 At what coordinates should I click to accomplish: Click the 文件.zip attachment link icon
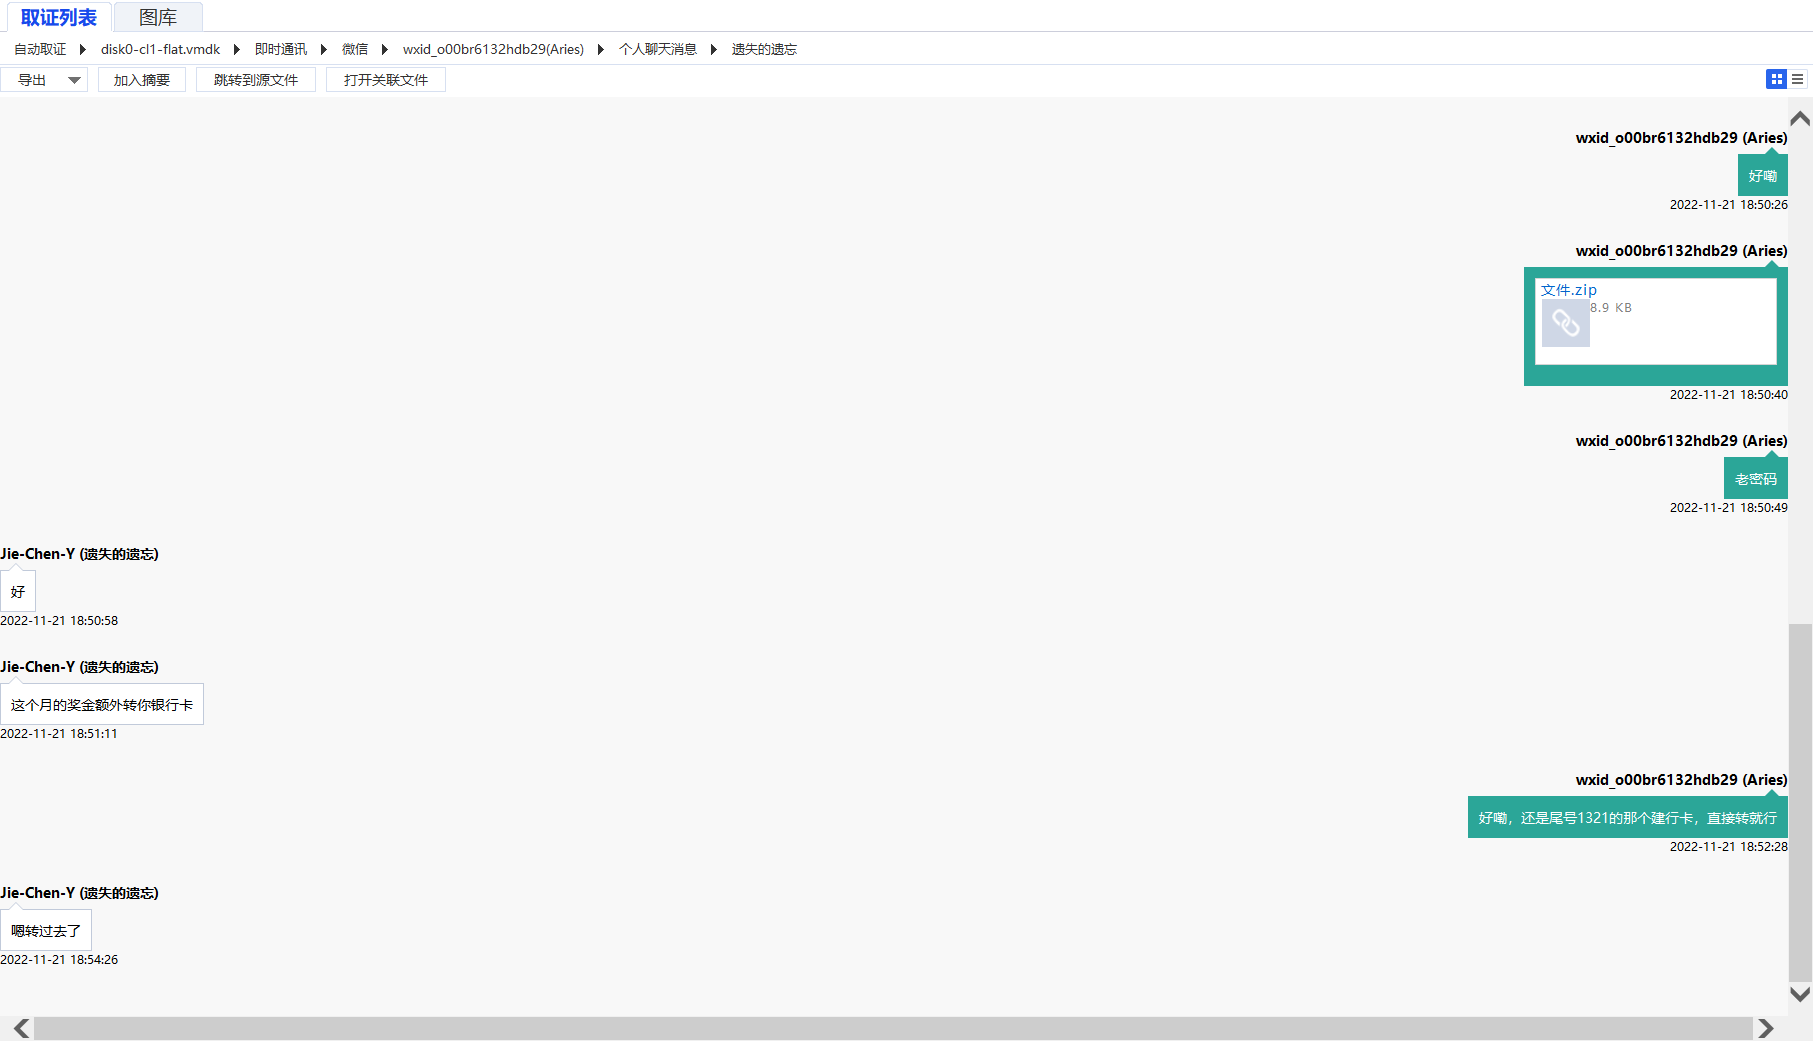pyautogui.click(x=1565, y=323)
